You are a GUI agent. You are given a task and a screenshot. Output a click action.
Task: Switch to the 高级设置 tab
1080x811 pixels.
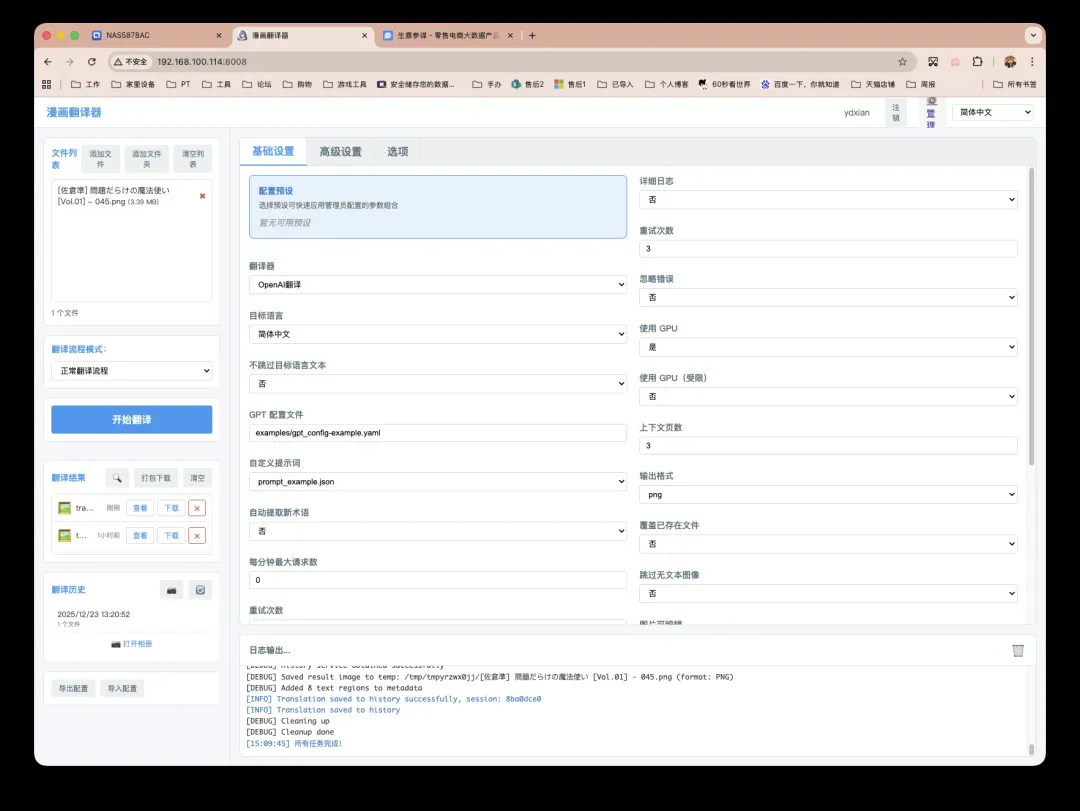click(340, 152)
